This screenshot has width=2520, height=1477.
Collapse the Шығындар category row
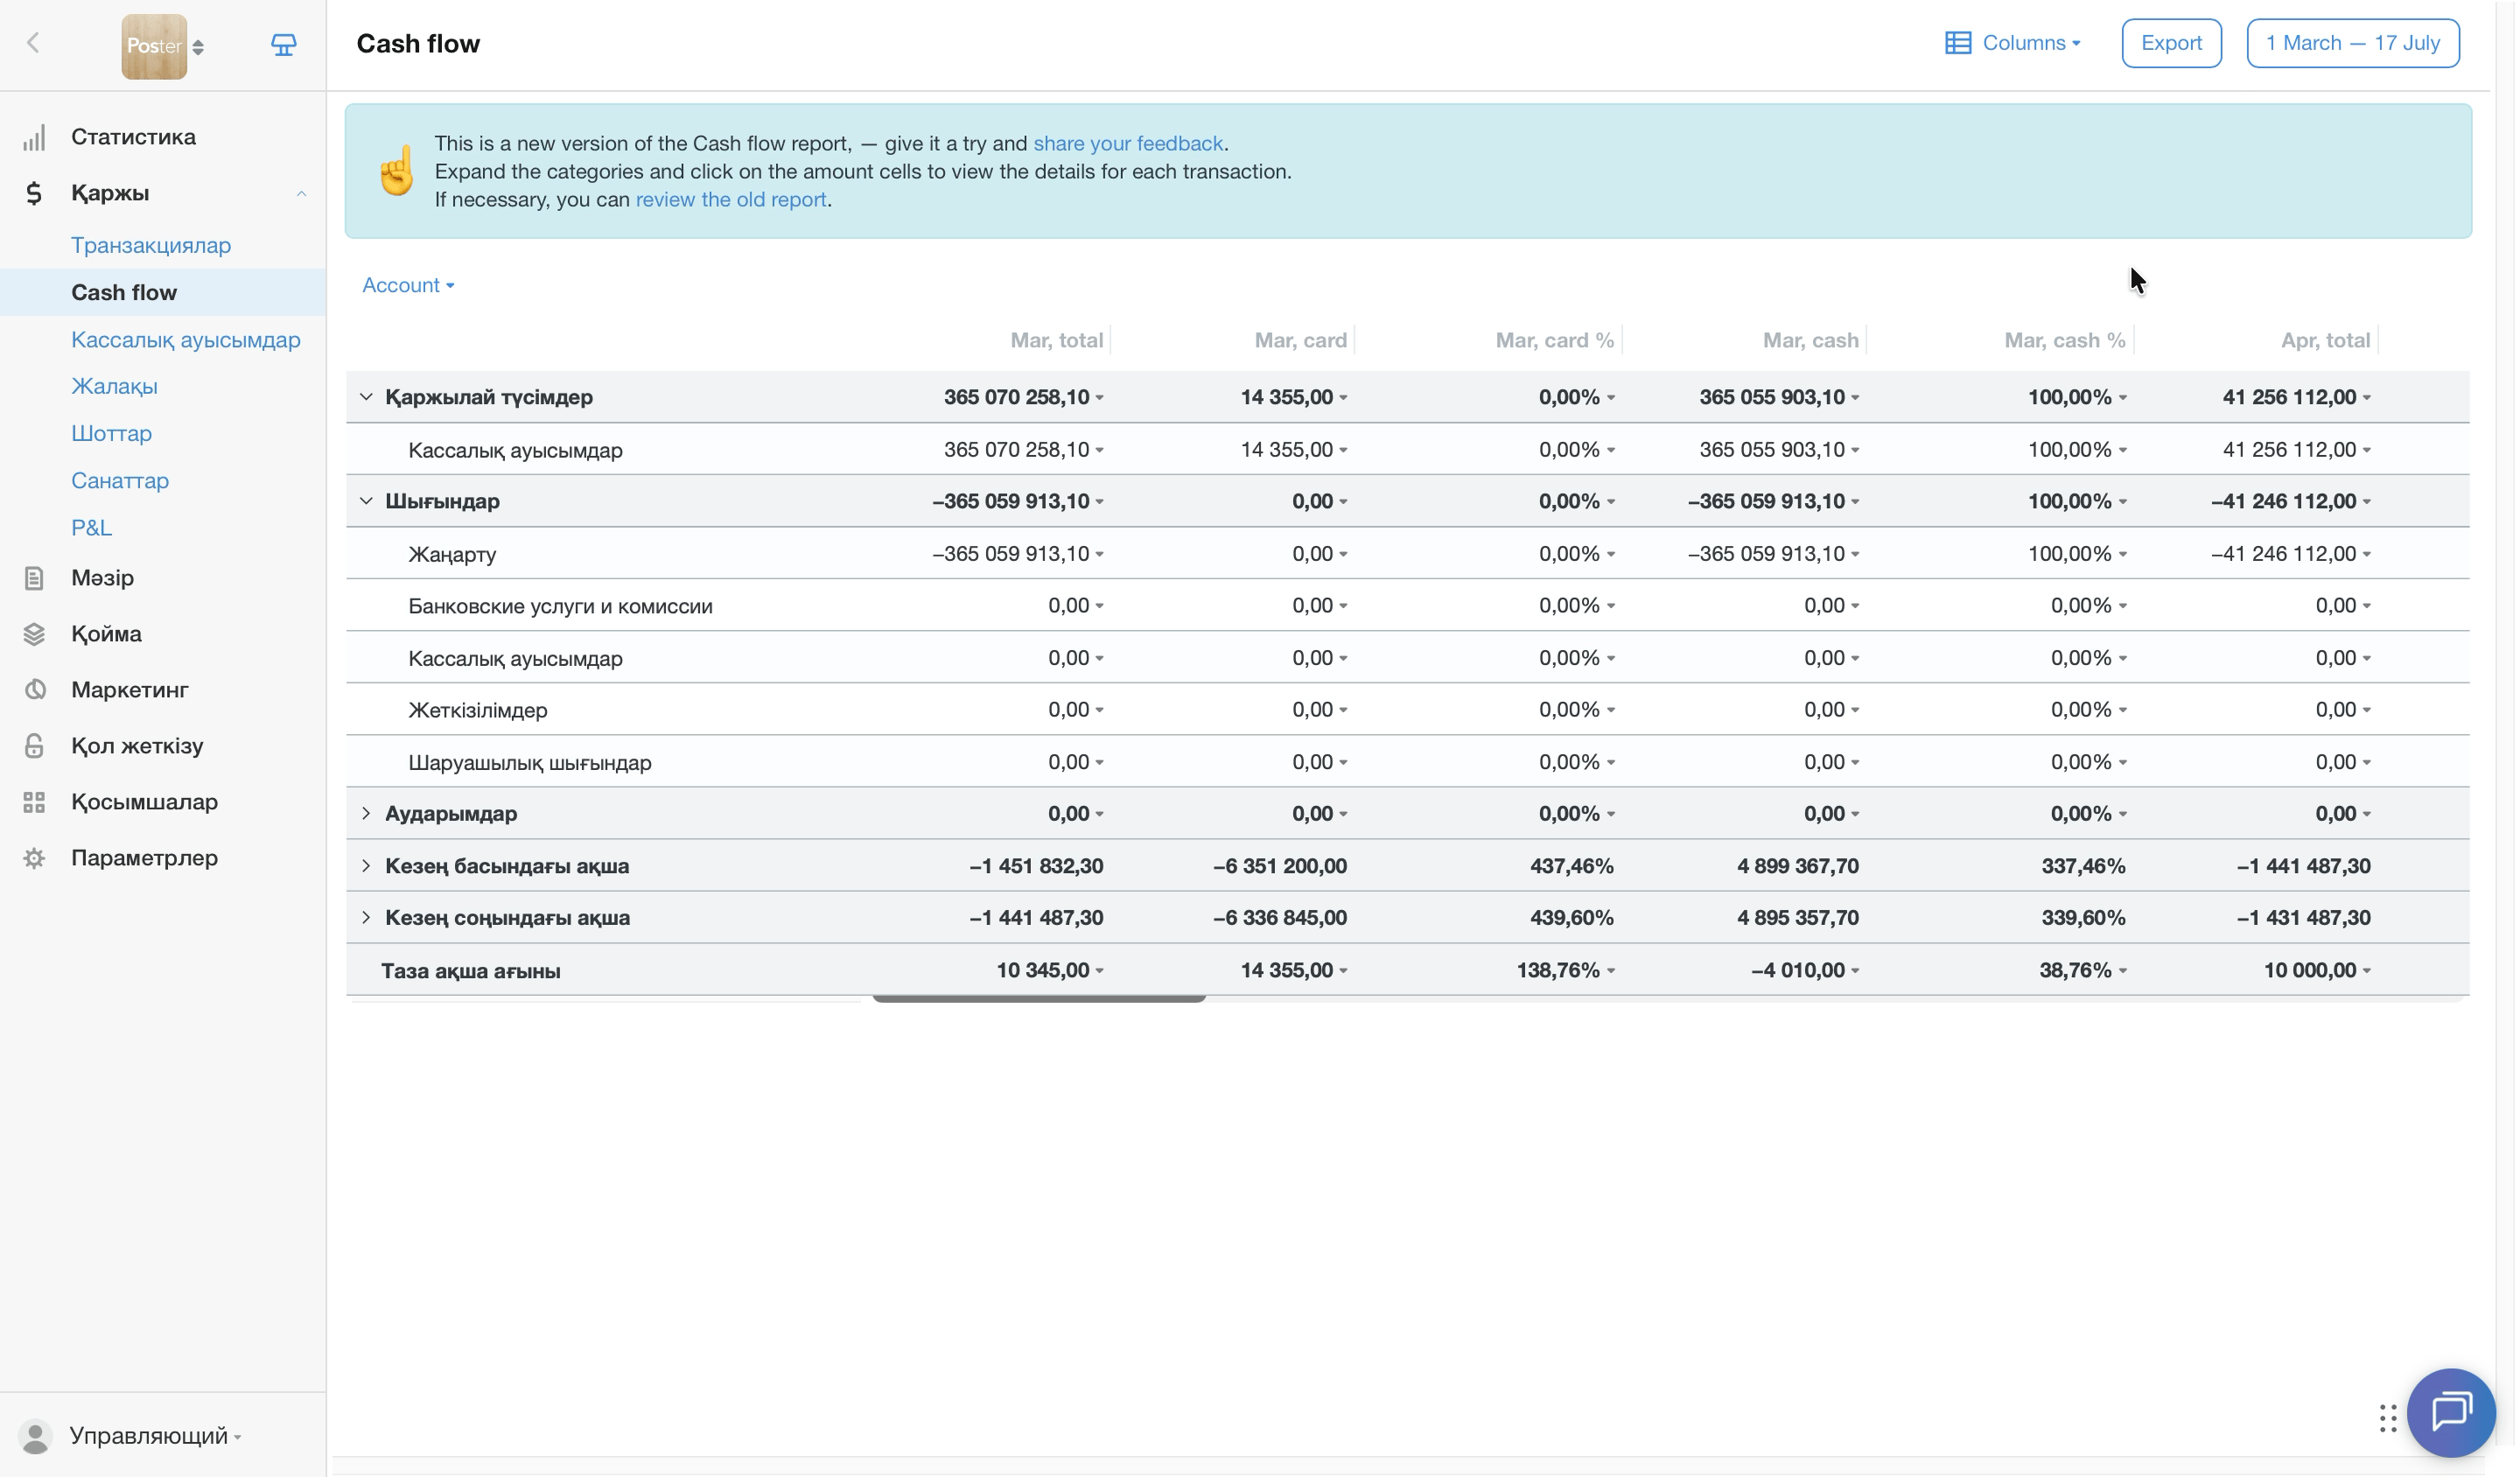tap(366, 501)
